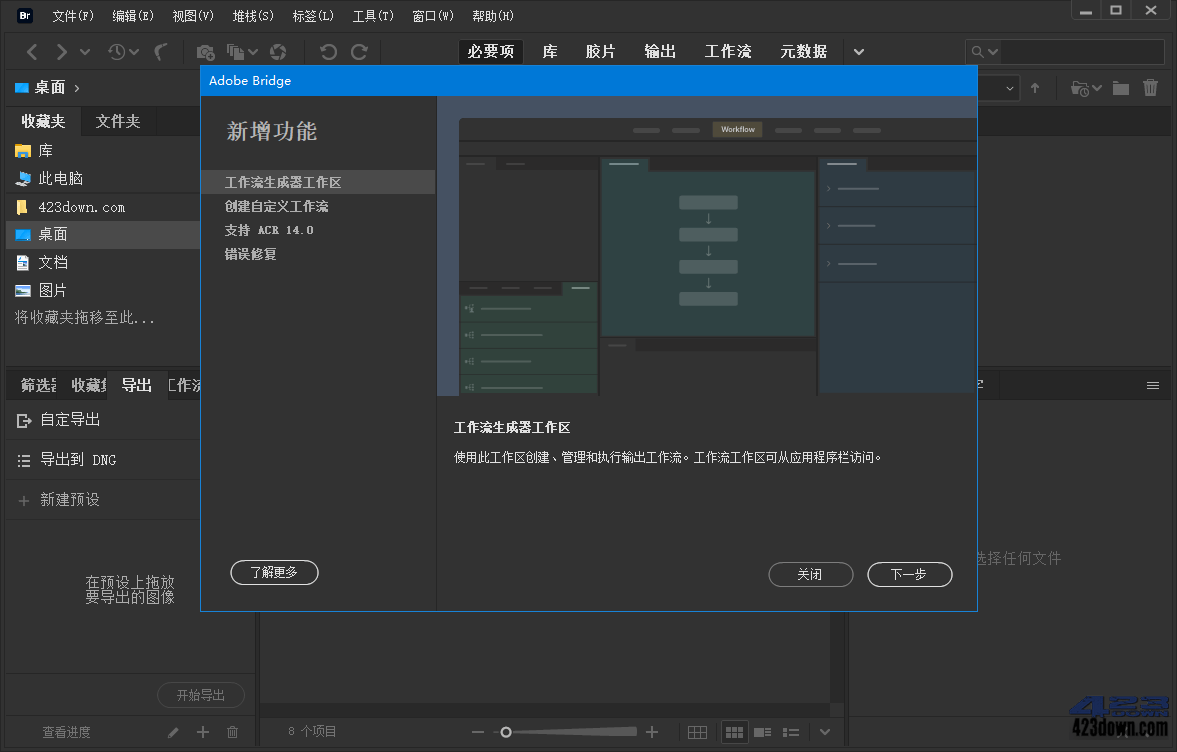Click the copy files icon on the toolbar

click(x=235, y=51)
